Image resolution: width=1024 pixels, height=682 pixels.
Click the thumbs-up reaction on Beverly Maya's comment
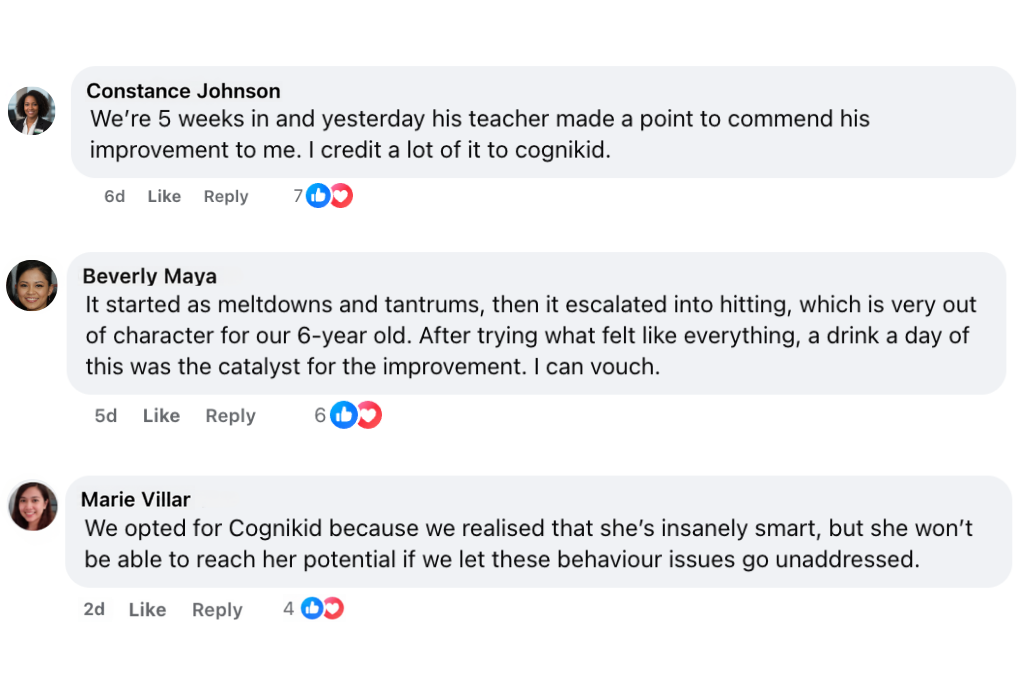[344, 415]
